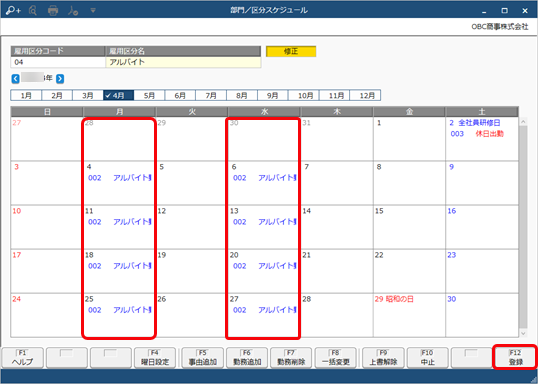
Task: Click scroll-down arrow of calendar scrollbar
Action: [x=523, y=333]
